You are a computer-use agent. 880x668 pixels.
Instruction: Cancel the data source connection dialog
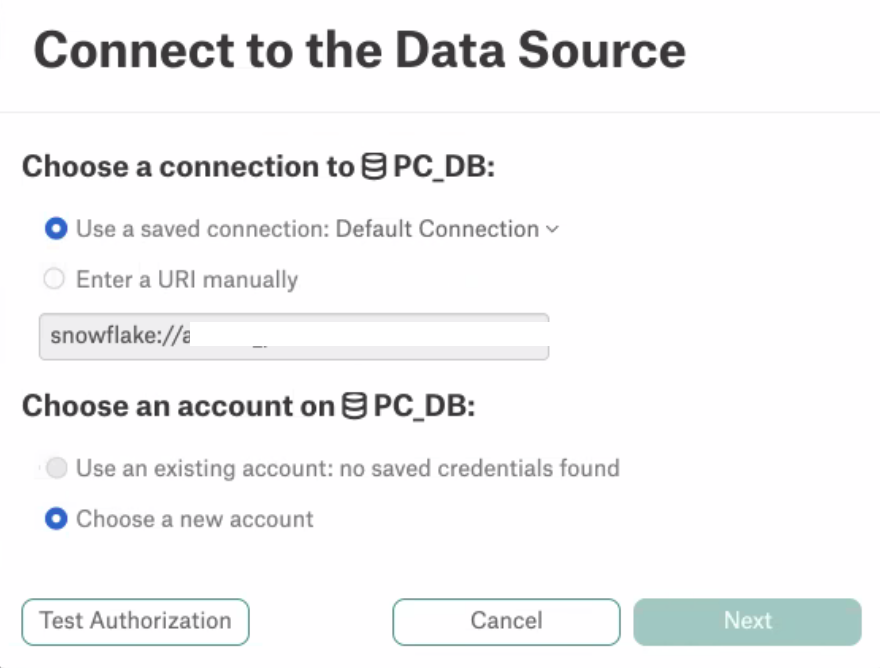(x=506, y=621)
